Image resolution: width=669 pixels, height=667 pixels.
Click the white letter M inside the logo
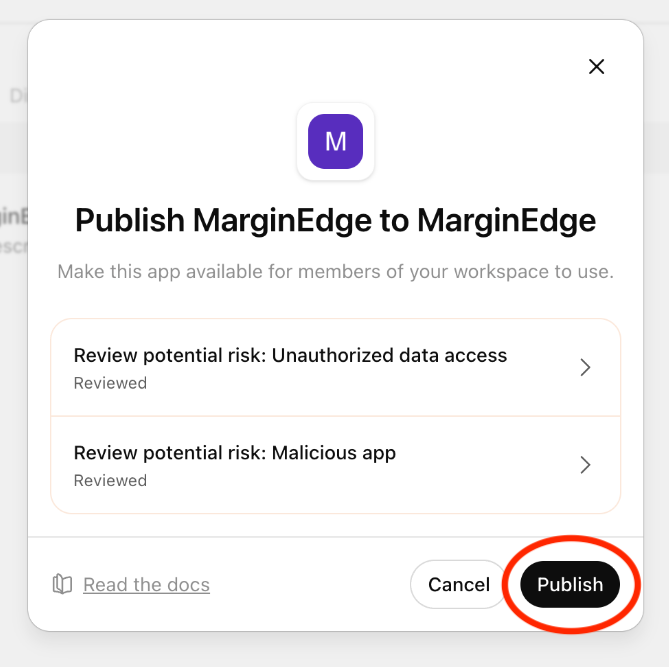point(335,141)
